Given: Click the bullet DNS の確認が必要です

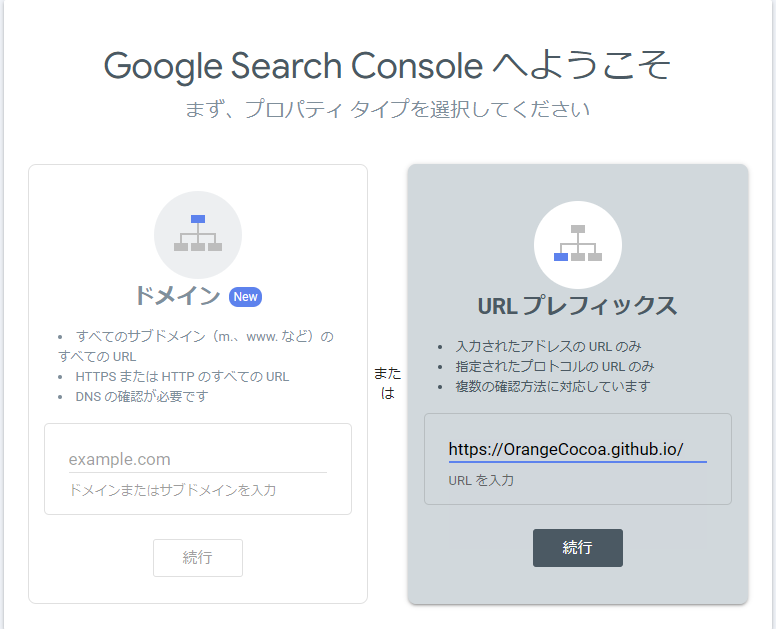Looking at the screenshot, I should [x=142, y=396].
